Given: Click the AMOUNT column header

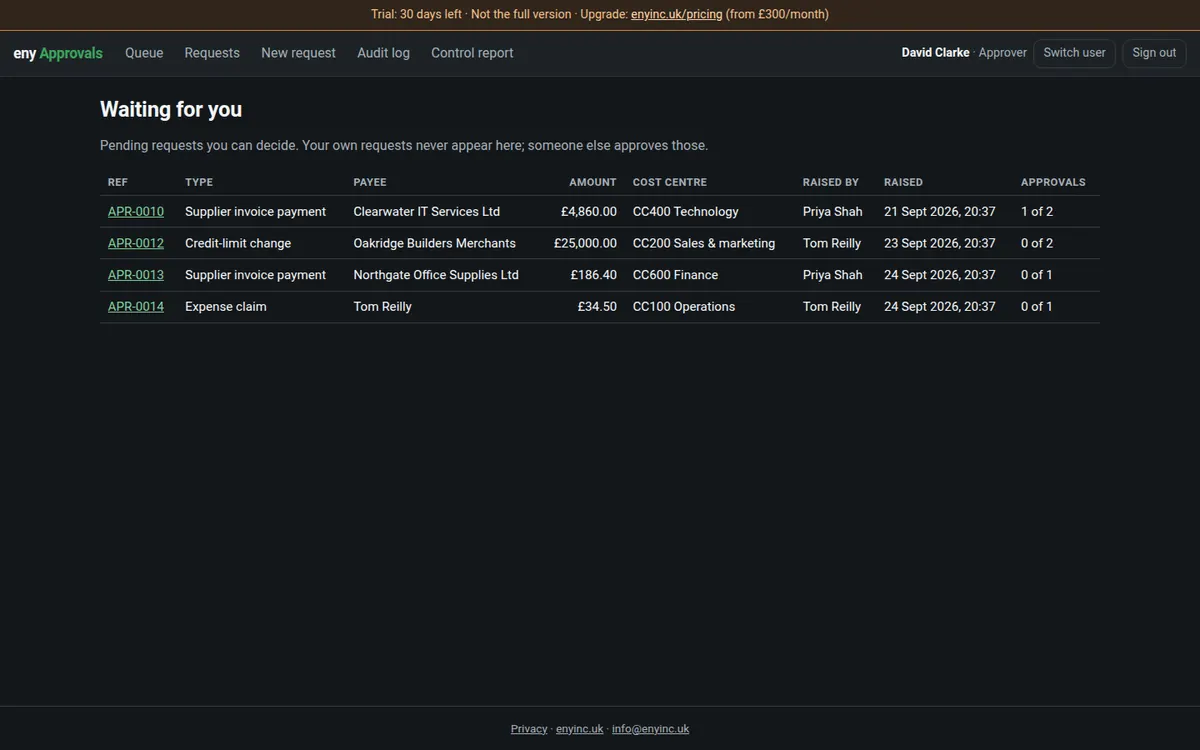Looking at the screenshot, I should (x=593, y=182).
